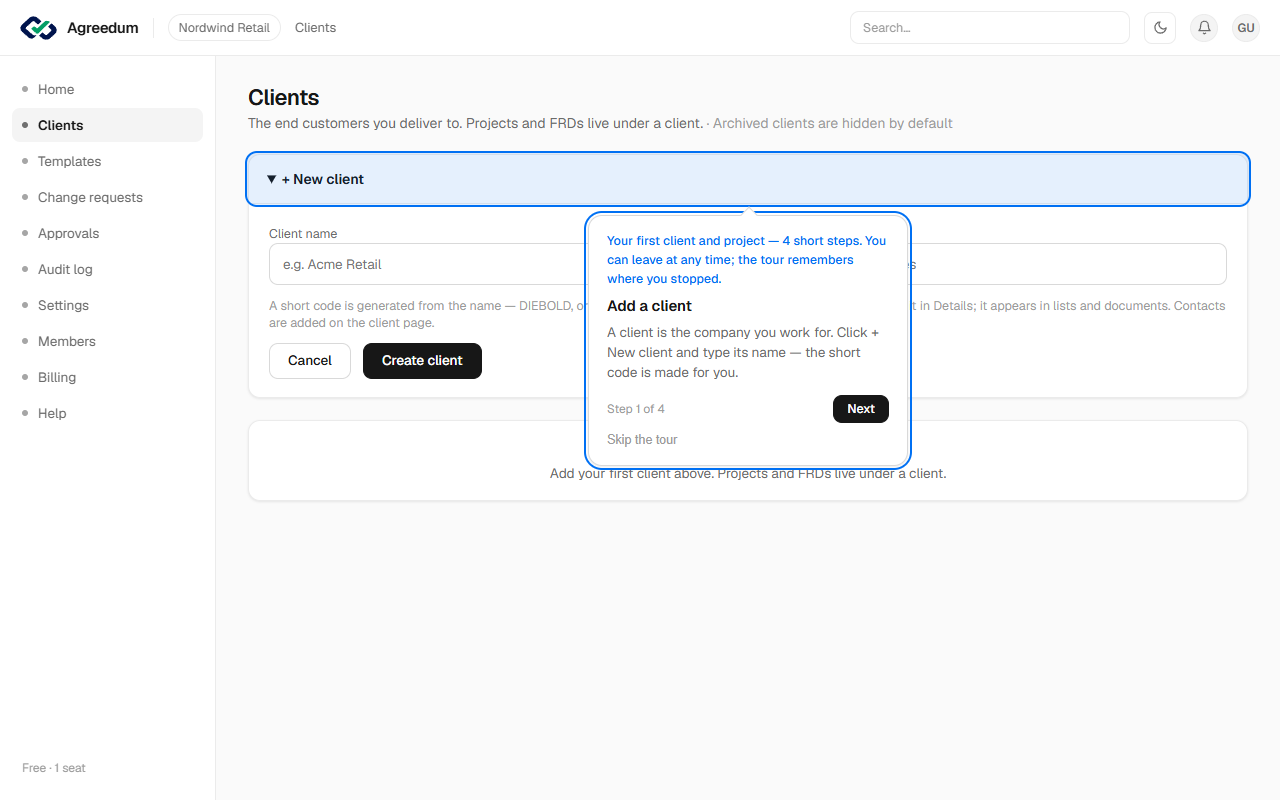1280x800 pixels.
Task: Open Members in sidebar
Action: tap(107, 341)
